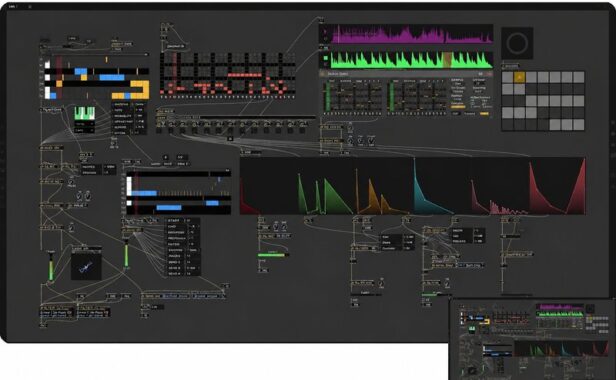
Task: Click the mini-map overview in the bottom-right corner
Action: pyautogui.click(x=532, y=339)
